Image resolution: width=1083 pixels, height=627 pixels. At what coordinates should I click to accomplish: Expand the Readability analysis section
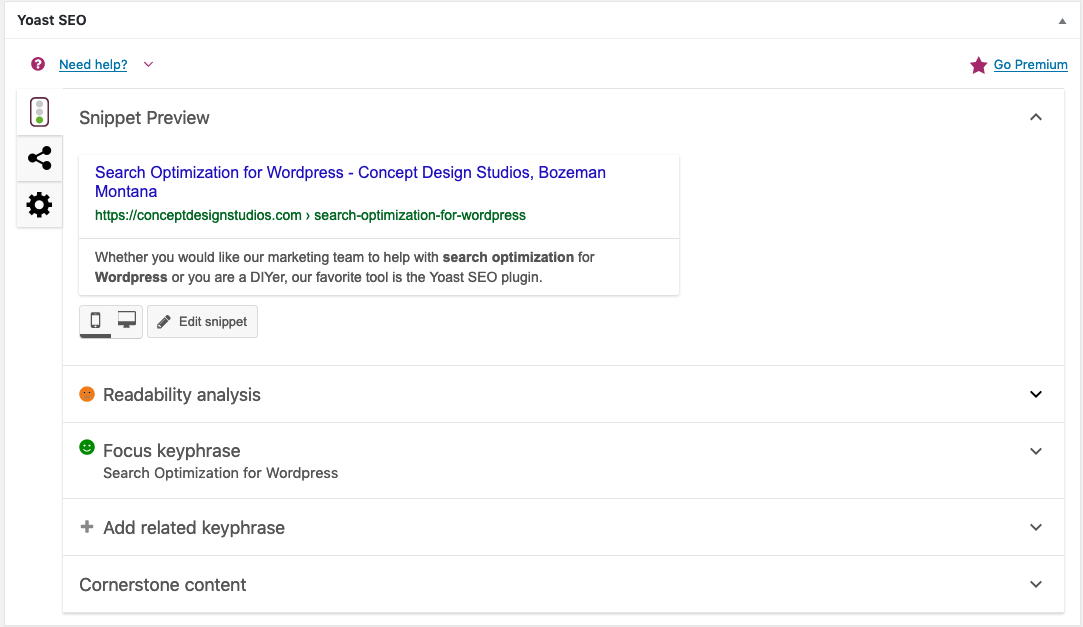(1036, 394)
